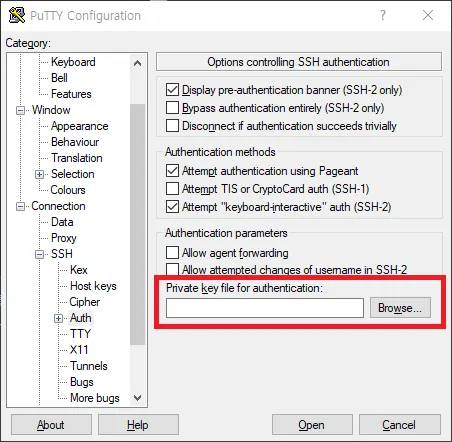The image size is (452, 442).
Task: Click the question mark help icon
Action: point(383,15)
